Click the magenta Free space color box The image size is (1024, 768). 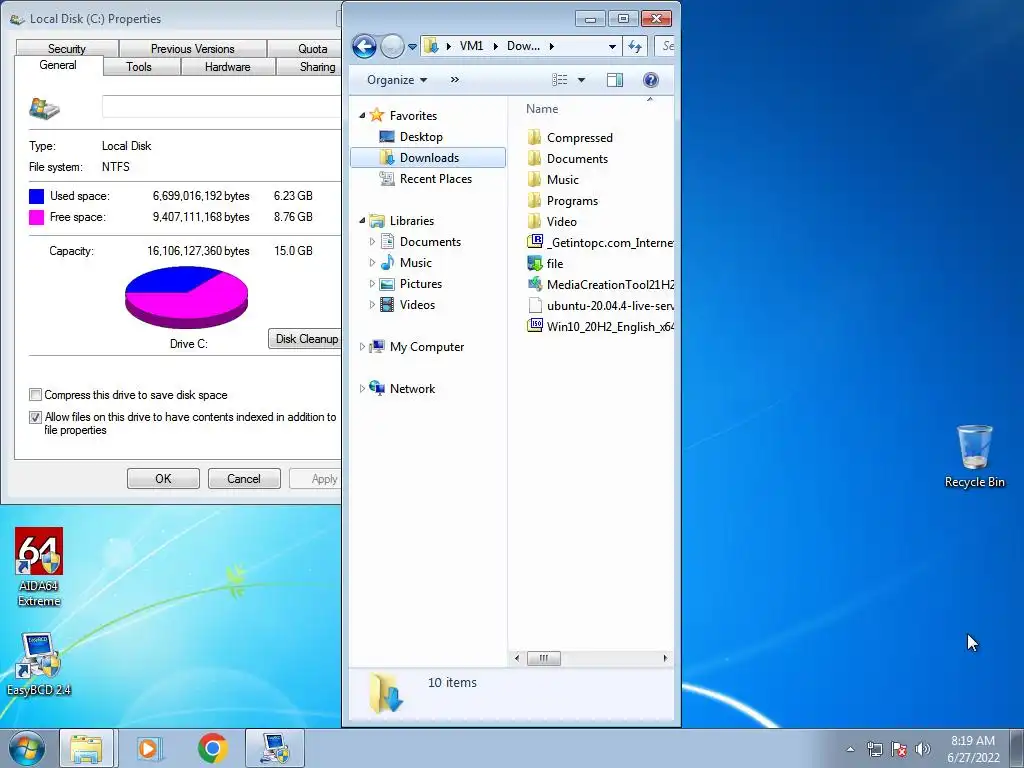coord(37,217)
